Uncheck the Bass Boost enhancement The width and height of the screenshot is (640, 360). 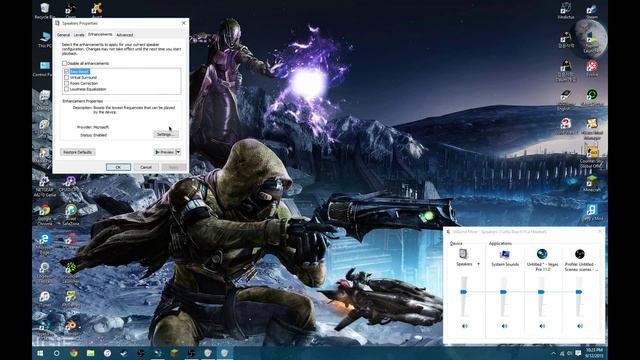67,71
